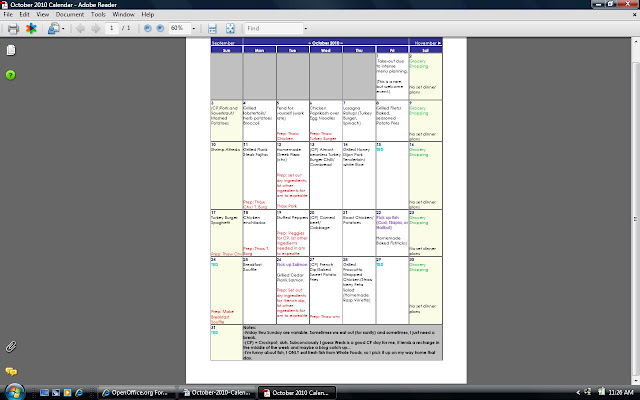Click 'Shrimp Alfredo' entry on October 10
Screen dimensions: 640x400
coord(224,150)
